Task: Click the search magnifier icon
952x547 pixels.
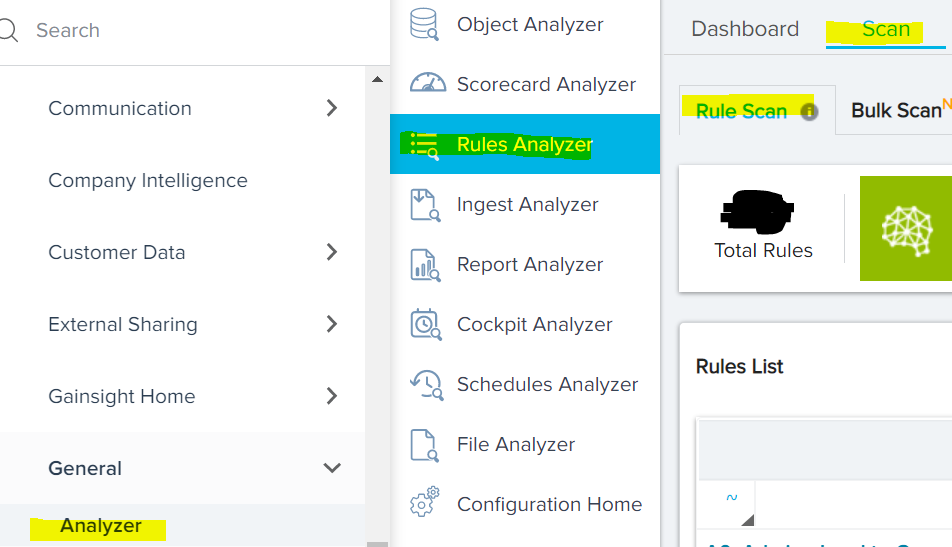Action: (8, 30)
